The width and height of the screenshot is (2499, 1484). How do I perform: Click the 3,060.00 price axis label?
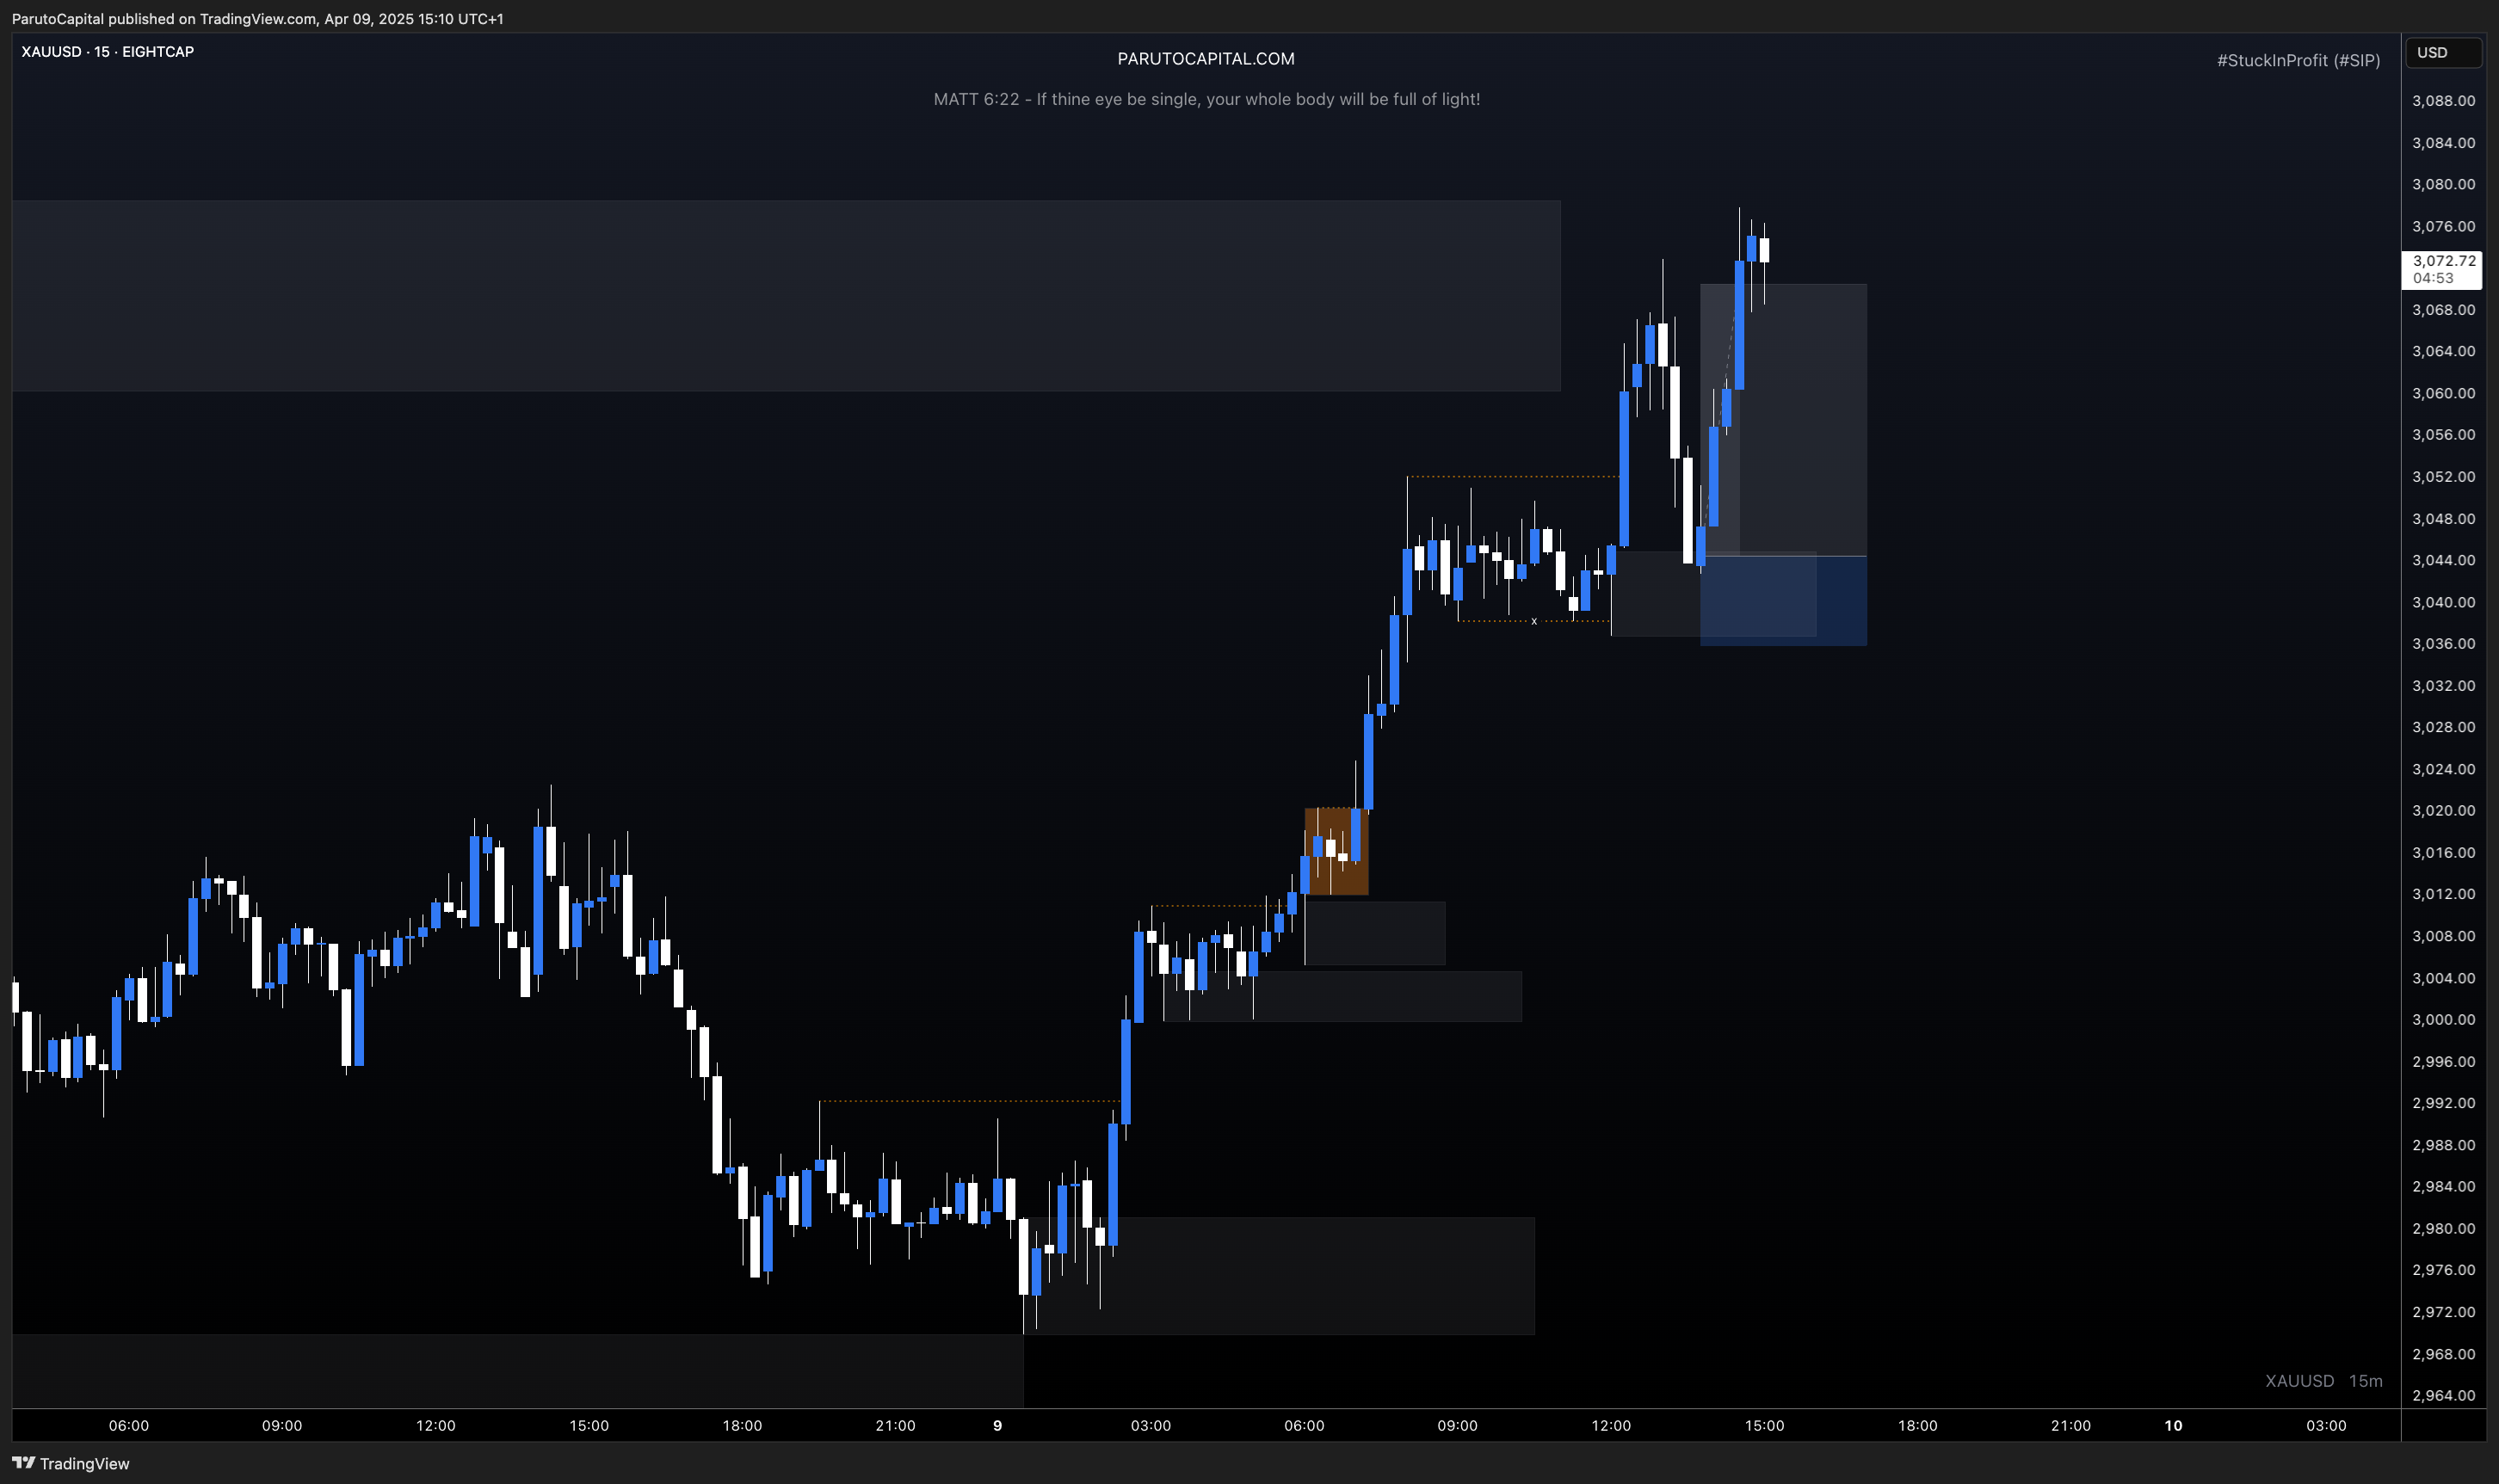click(2443, 393)
